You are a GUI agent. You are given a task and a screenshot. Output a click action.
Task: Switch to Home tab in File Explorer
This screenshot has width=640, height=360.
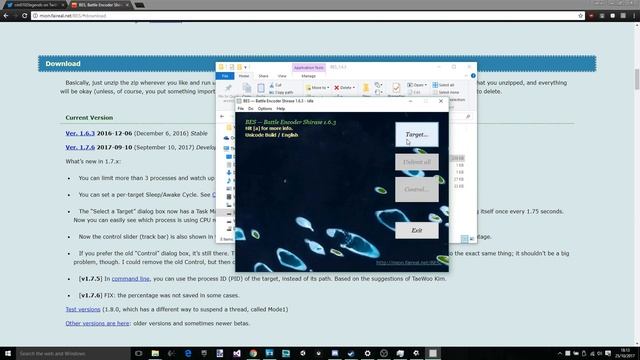coord(244,76)
